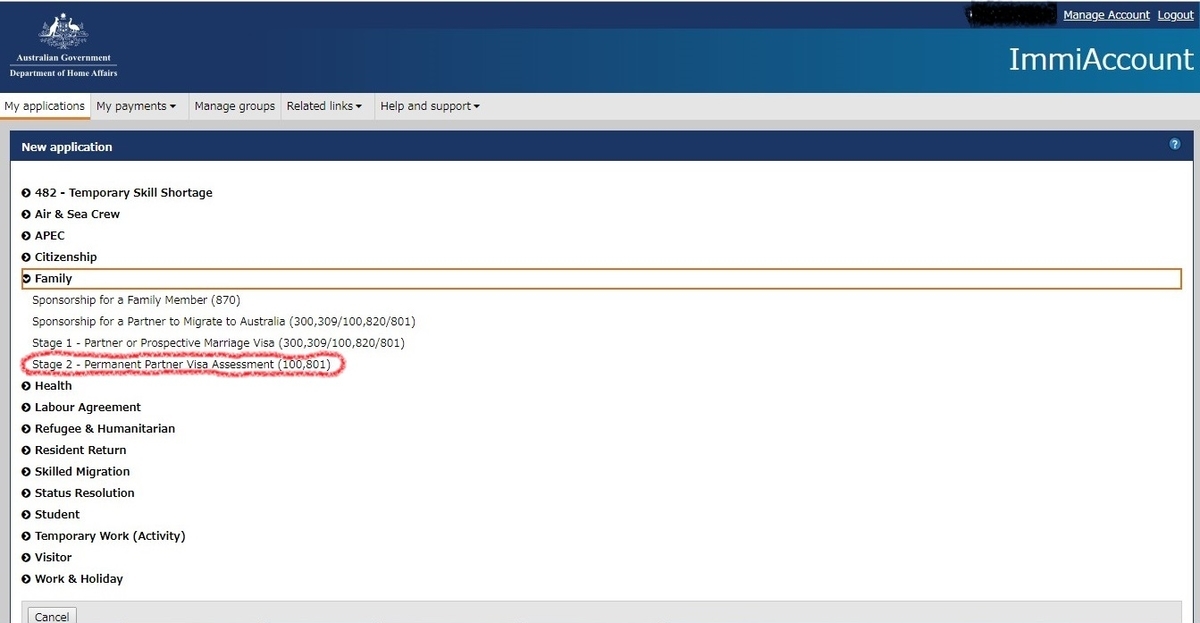The width and height of the screenshot is (1200, 623).
Task: Open the Related links dropdown menu
Action: click(x=324, y=106)
